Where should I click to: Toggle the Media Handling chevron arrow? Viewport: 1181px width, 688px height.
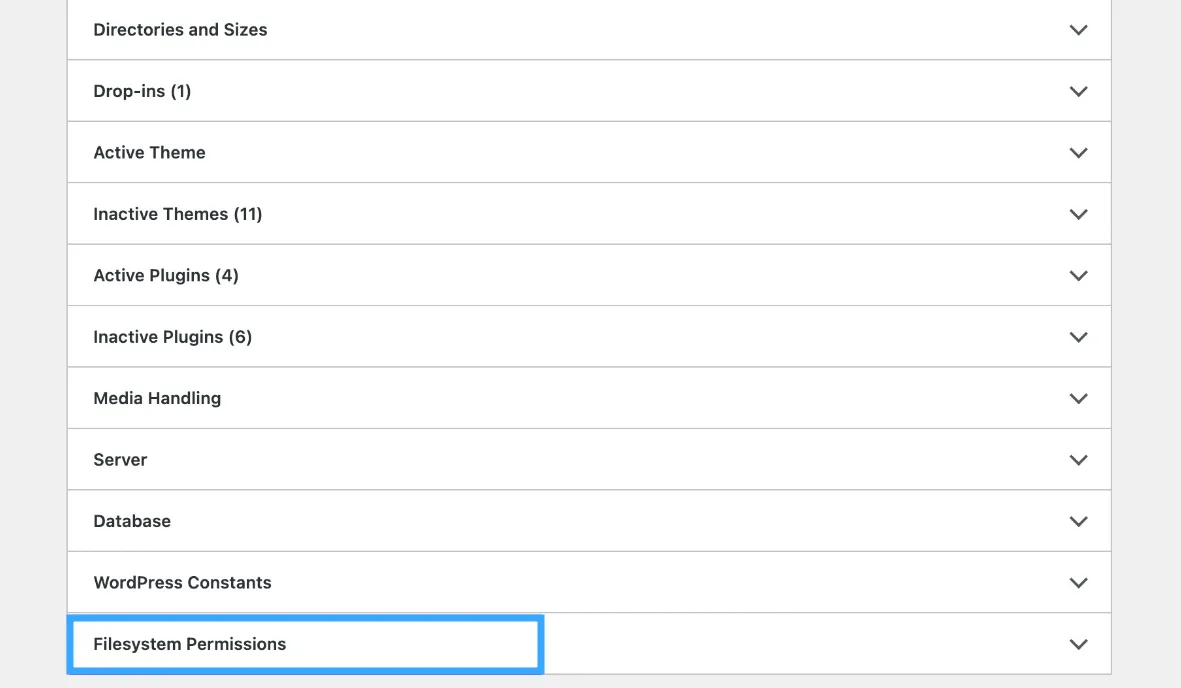pyautogui.click(x=1079, y=399)
